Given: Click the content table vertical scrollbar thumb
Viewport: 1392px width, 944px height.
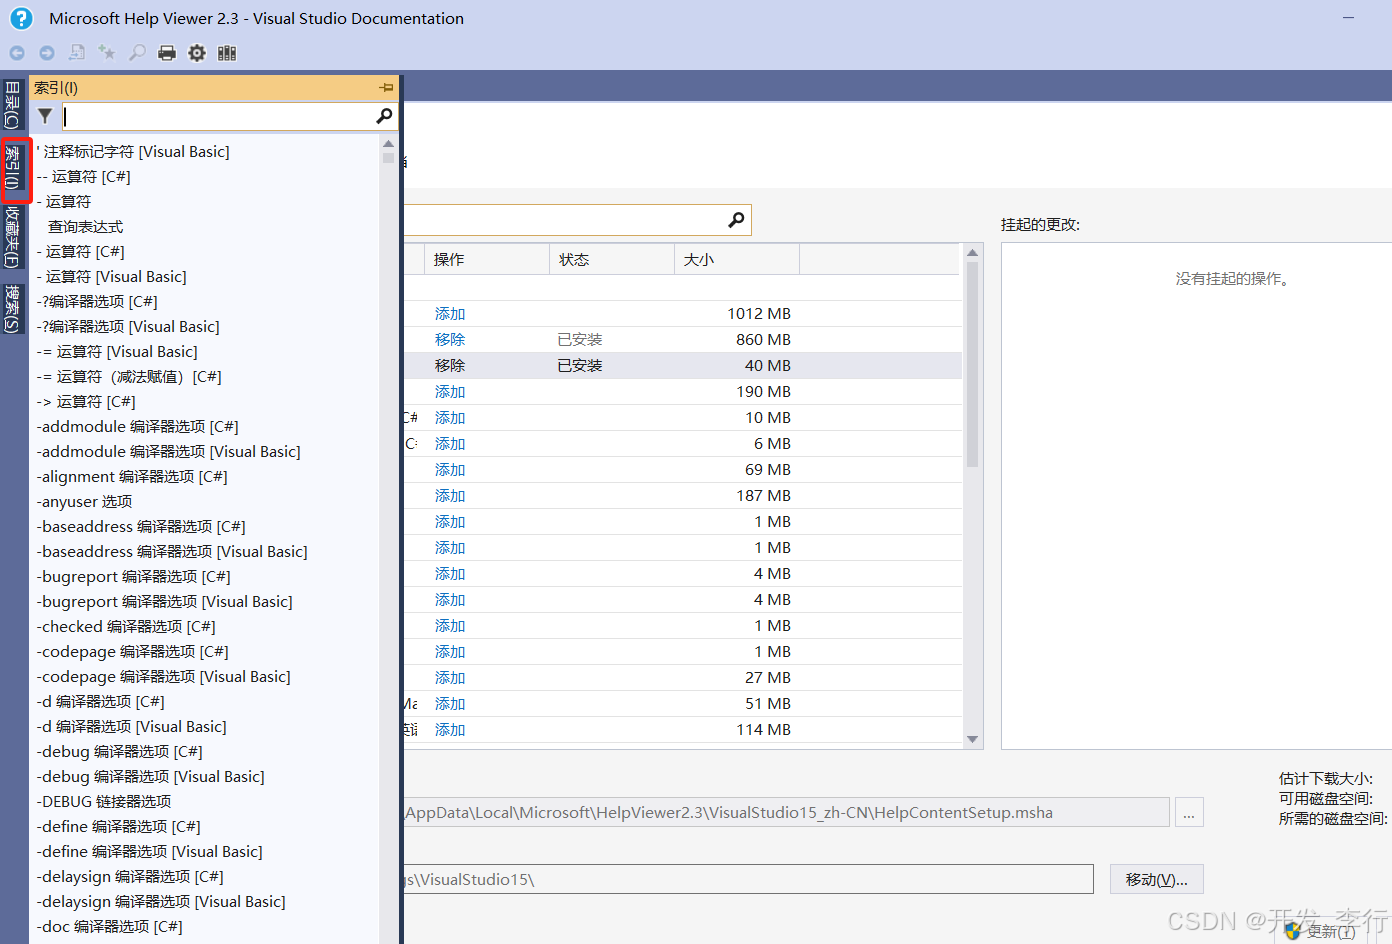Looking at the screenshot, I should coord(972,364).
